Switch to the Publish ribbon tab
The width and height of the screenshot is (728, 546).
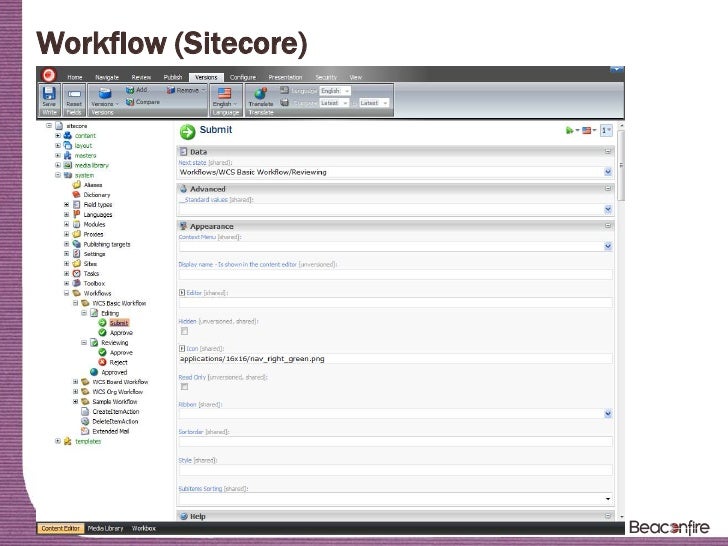(173, 78)
